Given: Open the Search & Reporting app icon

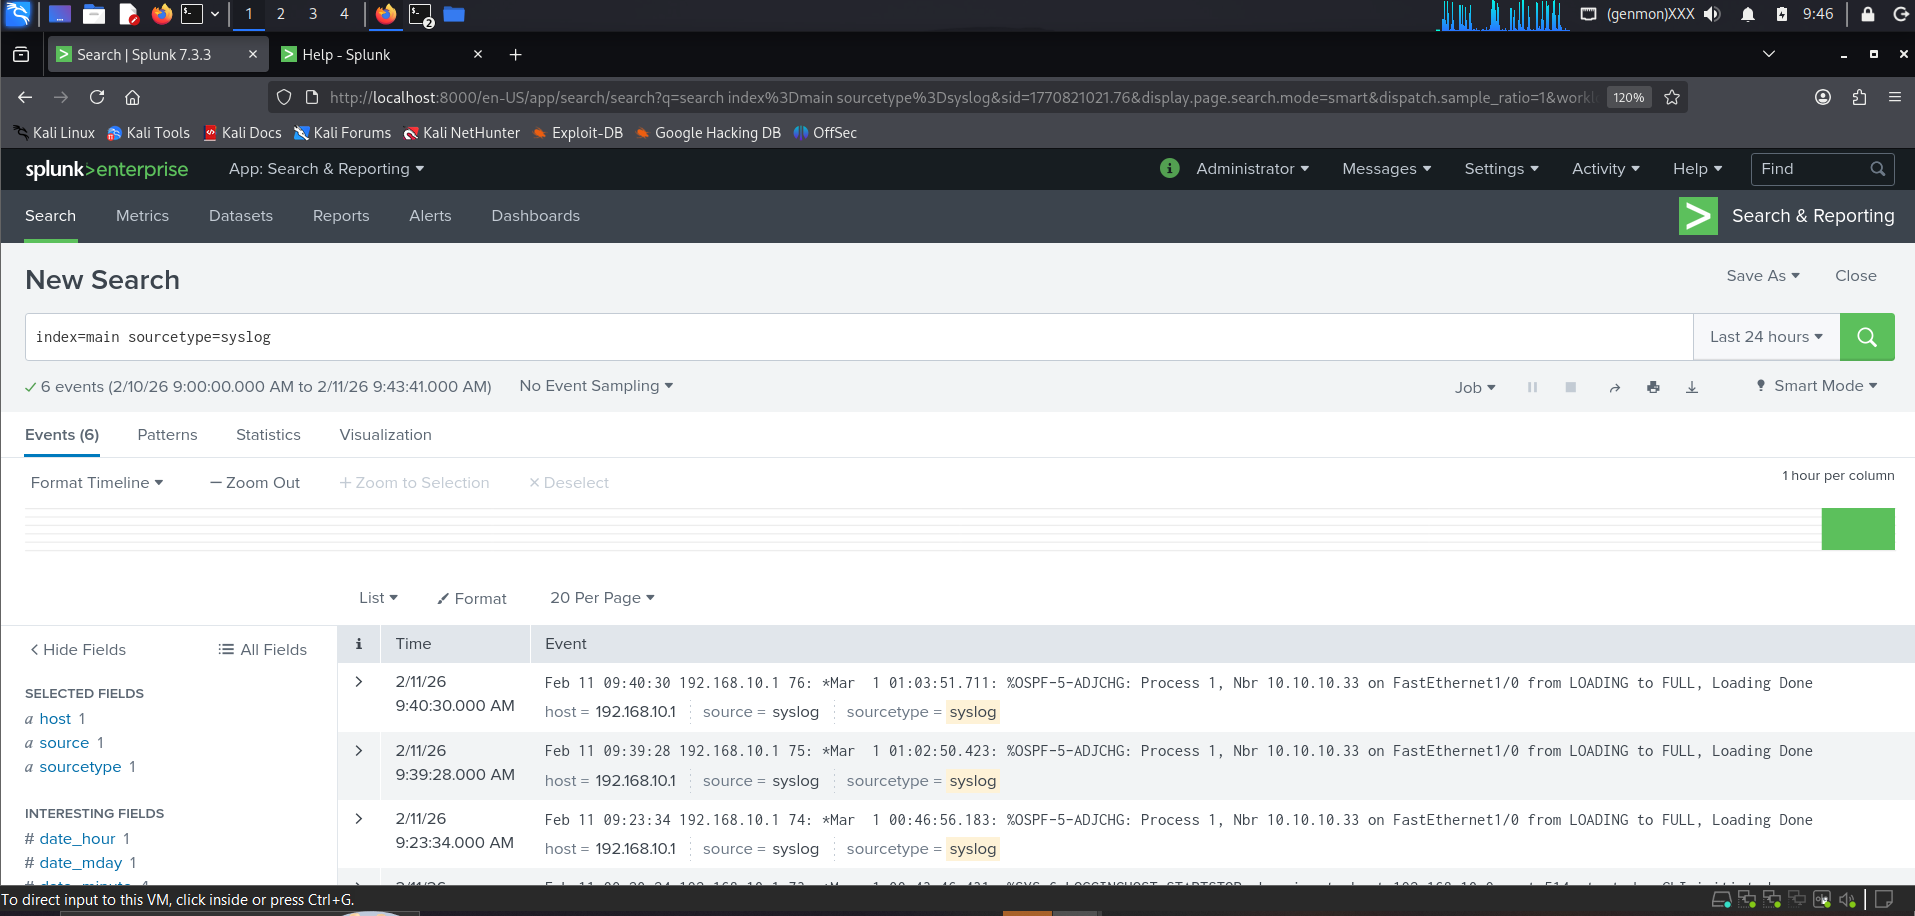Looking at the screenshot, I should pos(1697,215).
